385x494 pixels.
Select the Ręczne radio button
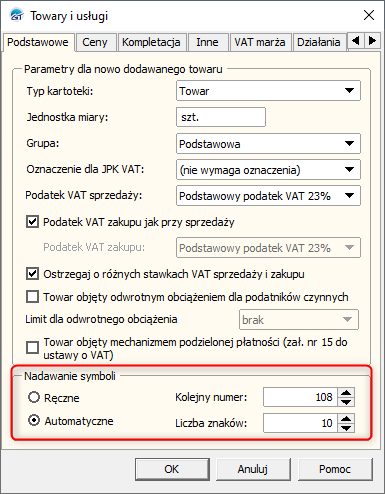(x=34, y=397)
